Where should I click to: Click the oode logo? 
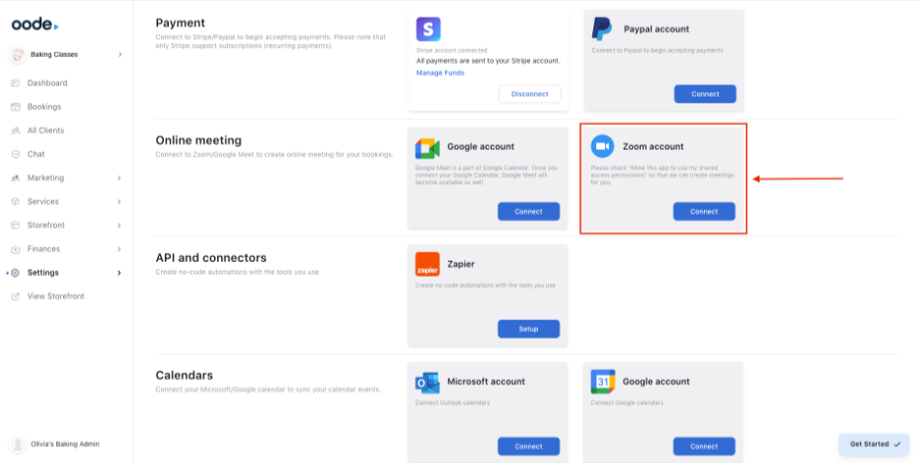pos(35,23)
